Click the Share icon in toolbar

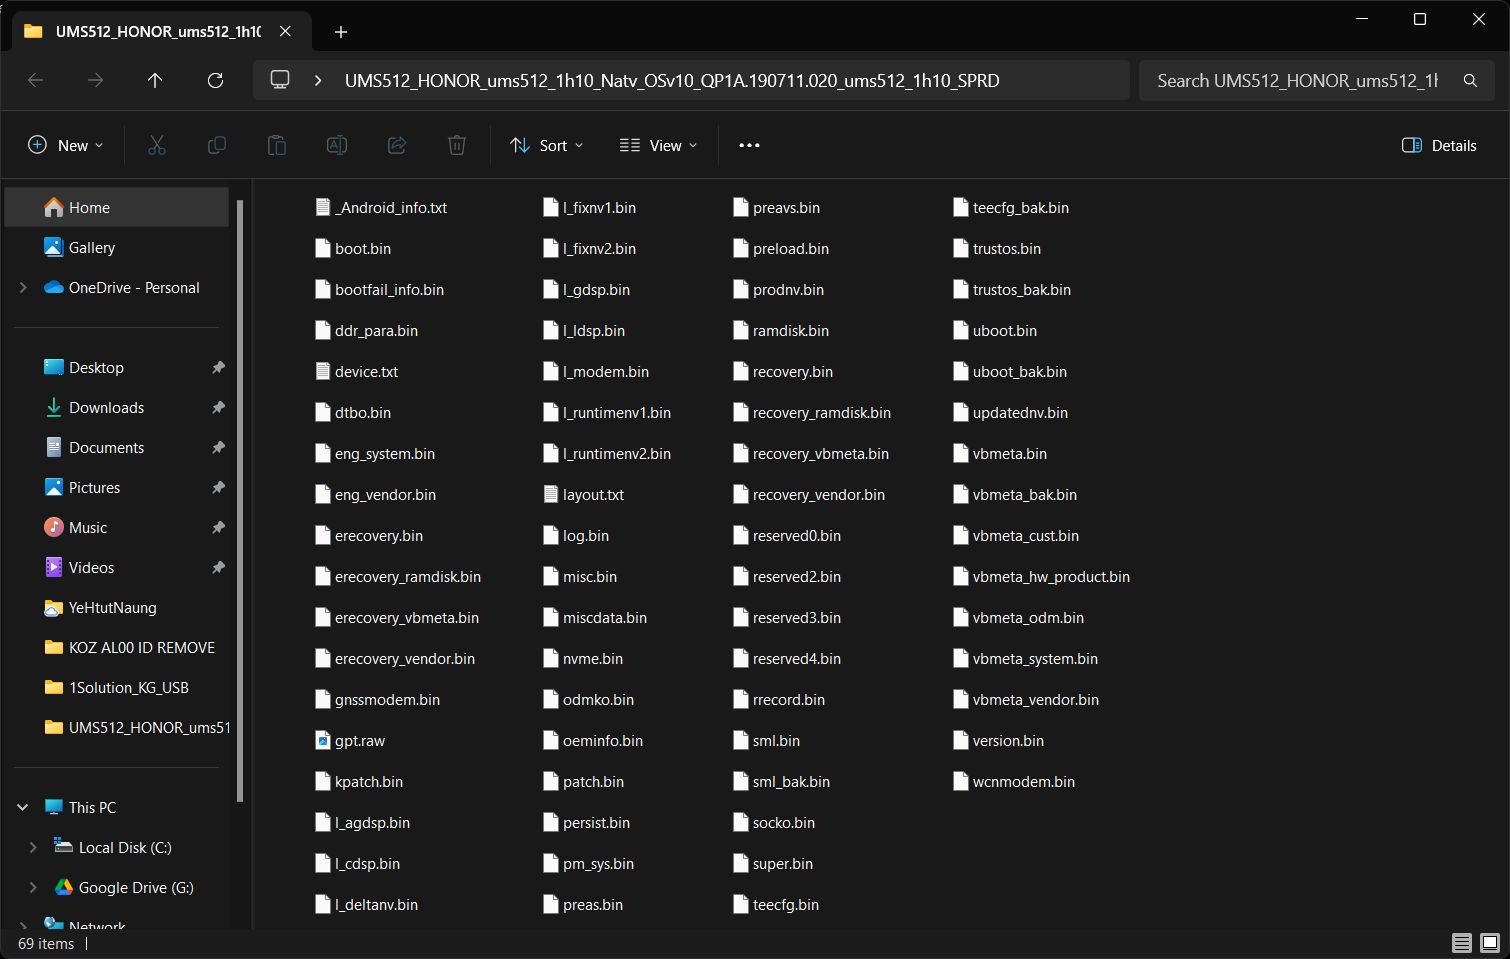[x=397, y=145]
